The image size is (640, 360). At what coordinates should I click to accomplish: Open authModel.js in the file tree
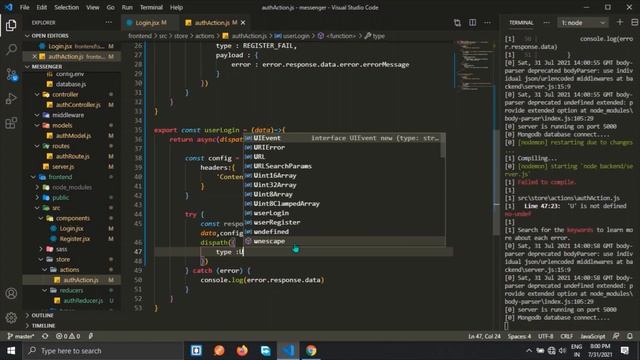click(73, 136)
